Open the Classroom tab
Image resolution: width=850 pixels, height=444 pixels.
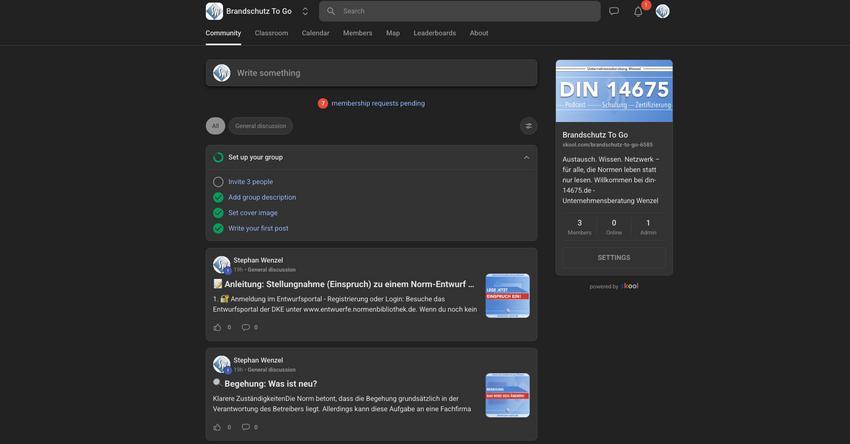pos(272,33)
